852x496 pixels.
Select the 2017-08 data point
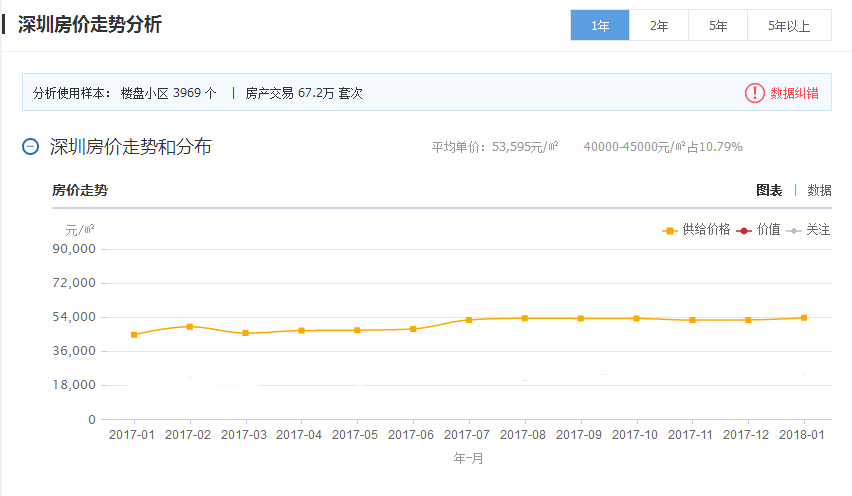coord(525,318)
